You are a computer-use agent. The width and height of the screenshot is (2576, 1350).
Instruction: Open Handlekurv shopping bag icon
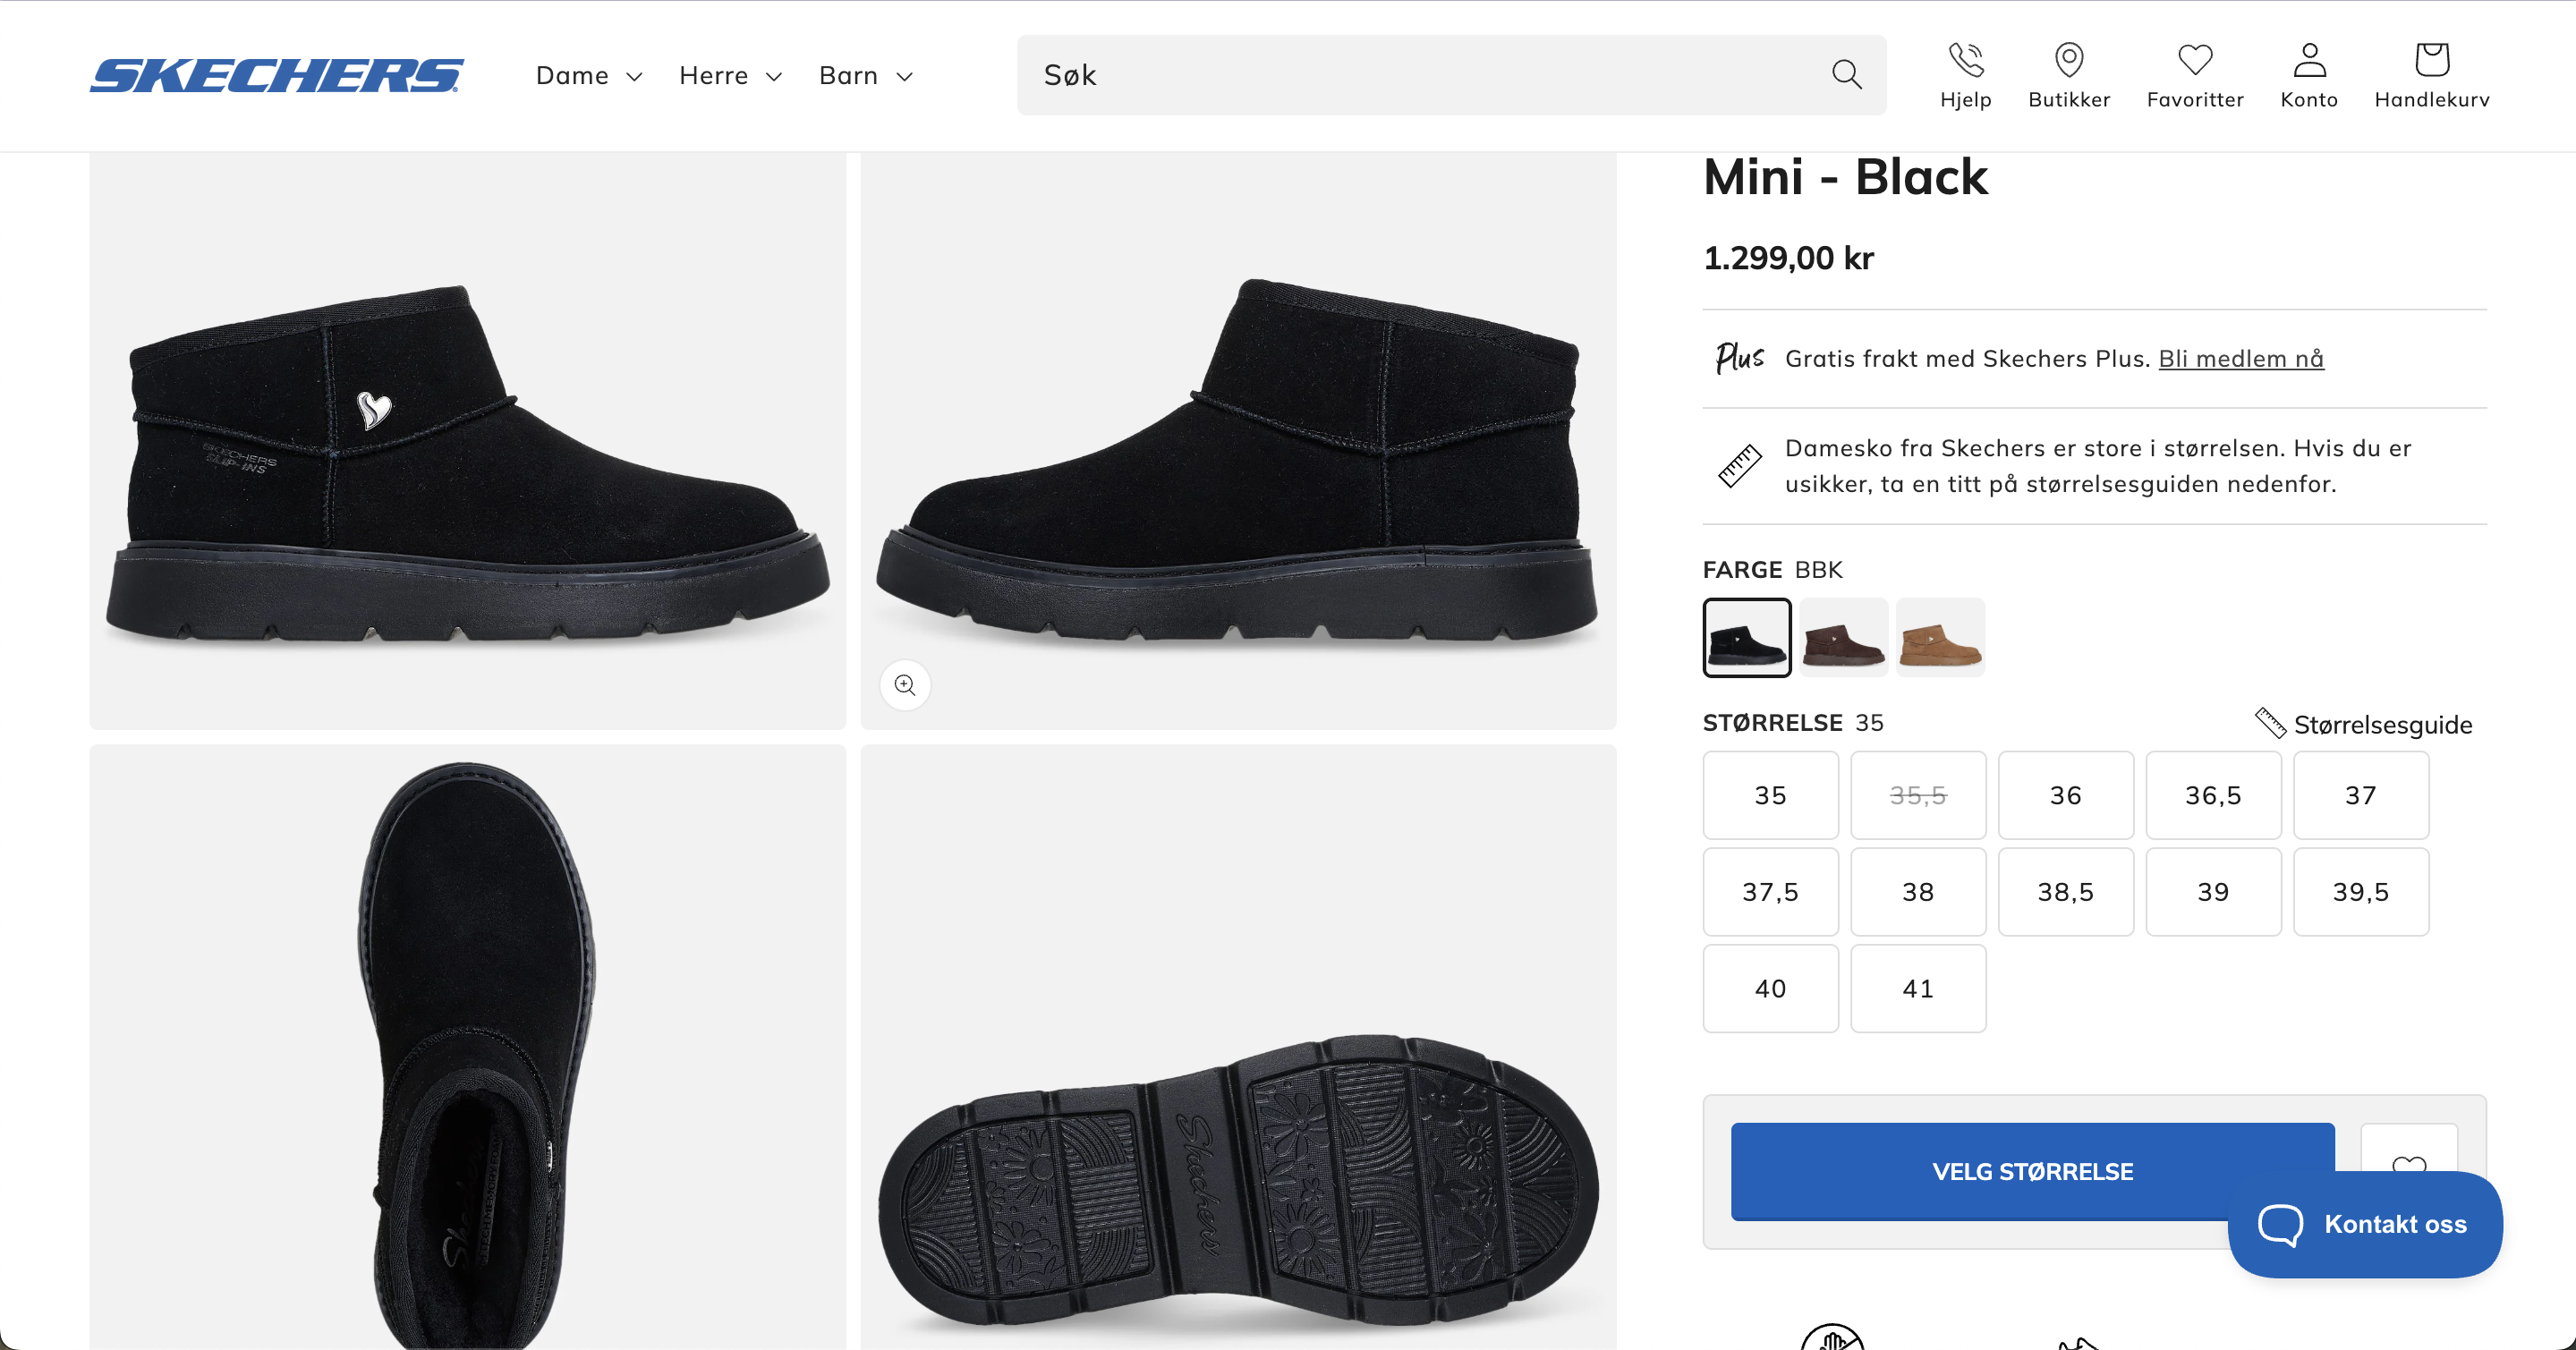click(x=2431, y=61)
